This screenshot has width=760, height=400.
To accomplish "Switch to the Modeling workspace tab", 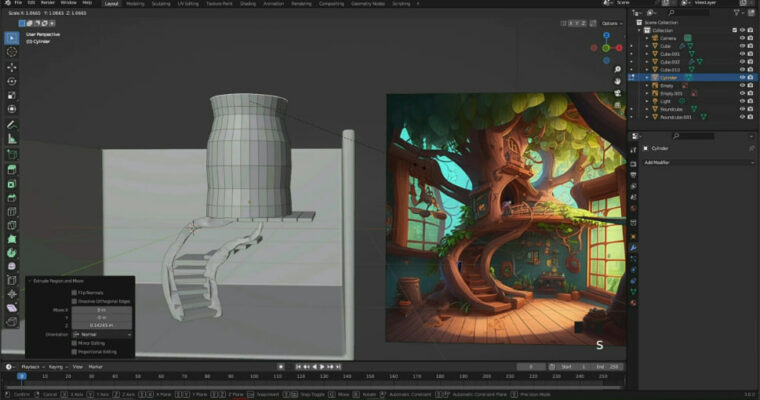I will coord(135,3).
